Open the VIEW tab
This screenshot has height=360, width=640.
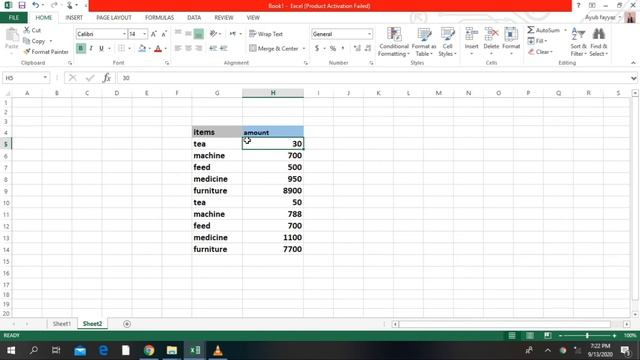253,18
